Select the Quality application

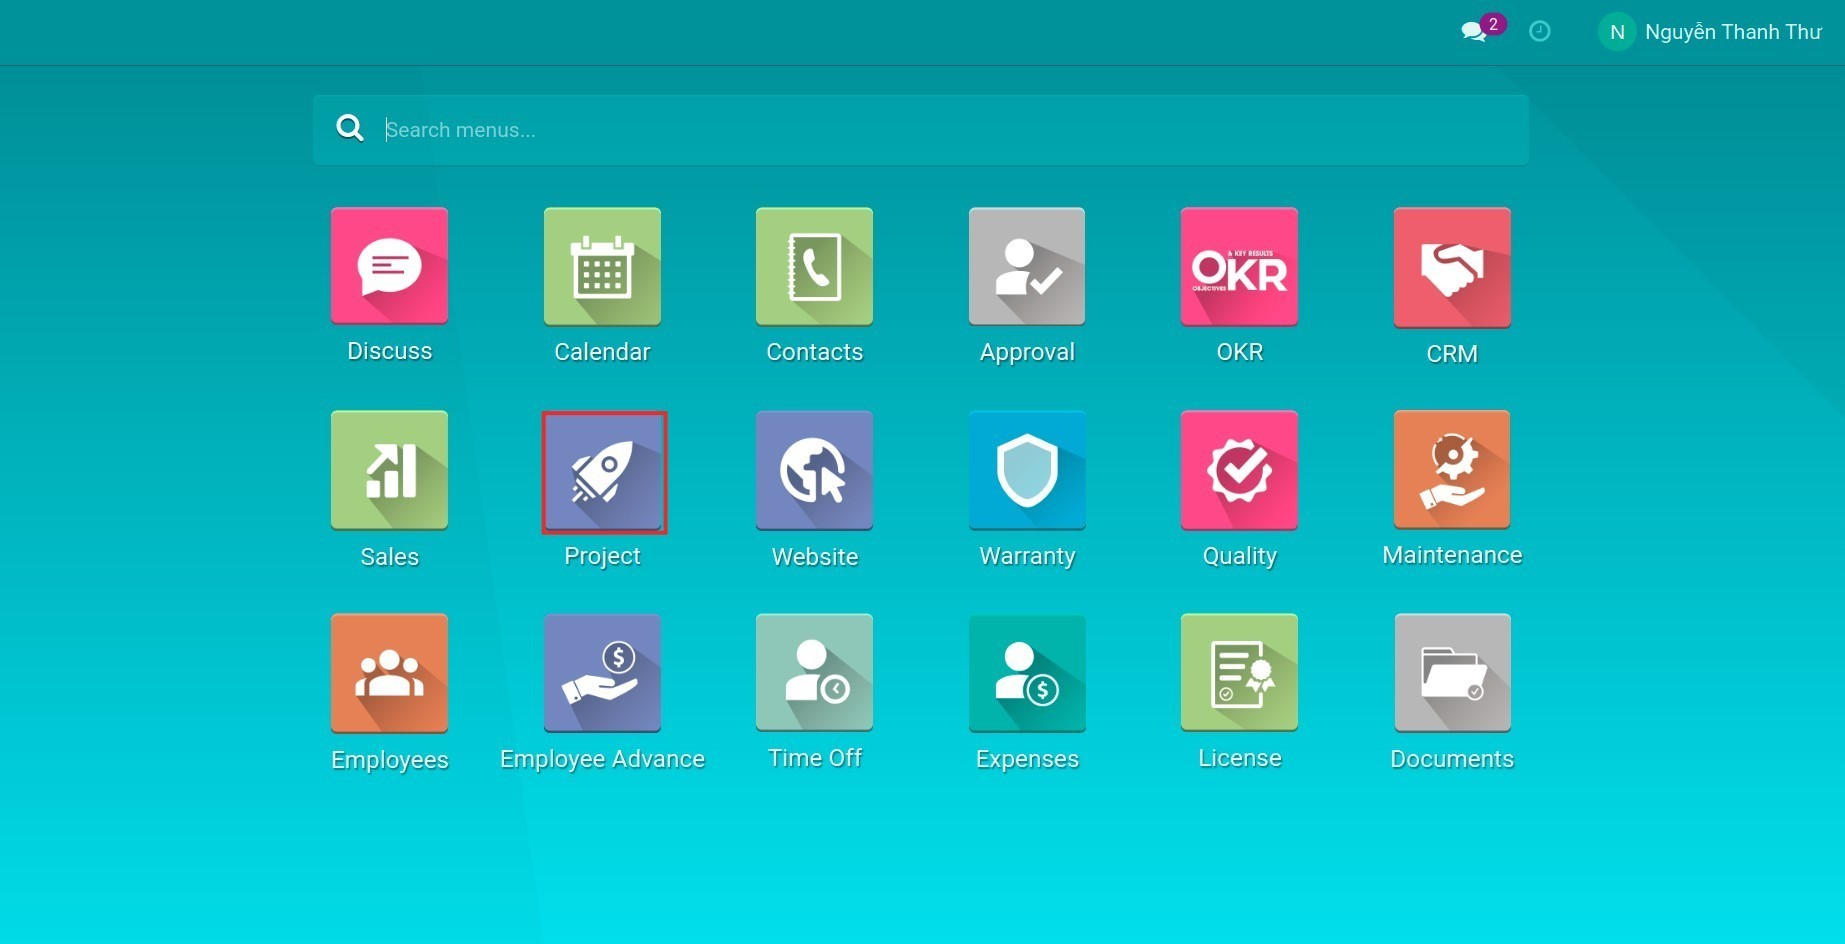(x=1239, y=470)
